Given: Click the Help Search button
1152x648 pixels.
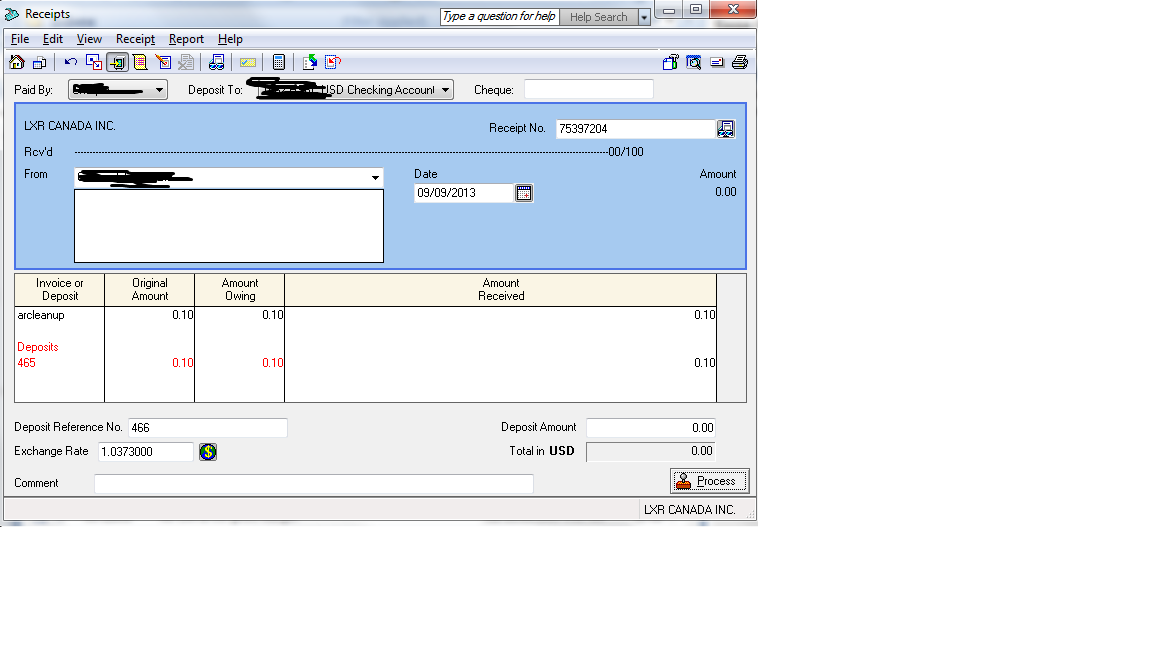Looking at the screenshot, I should pyautogui.click(x=599, y=17).
